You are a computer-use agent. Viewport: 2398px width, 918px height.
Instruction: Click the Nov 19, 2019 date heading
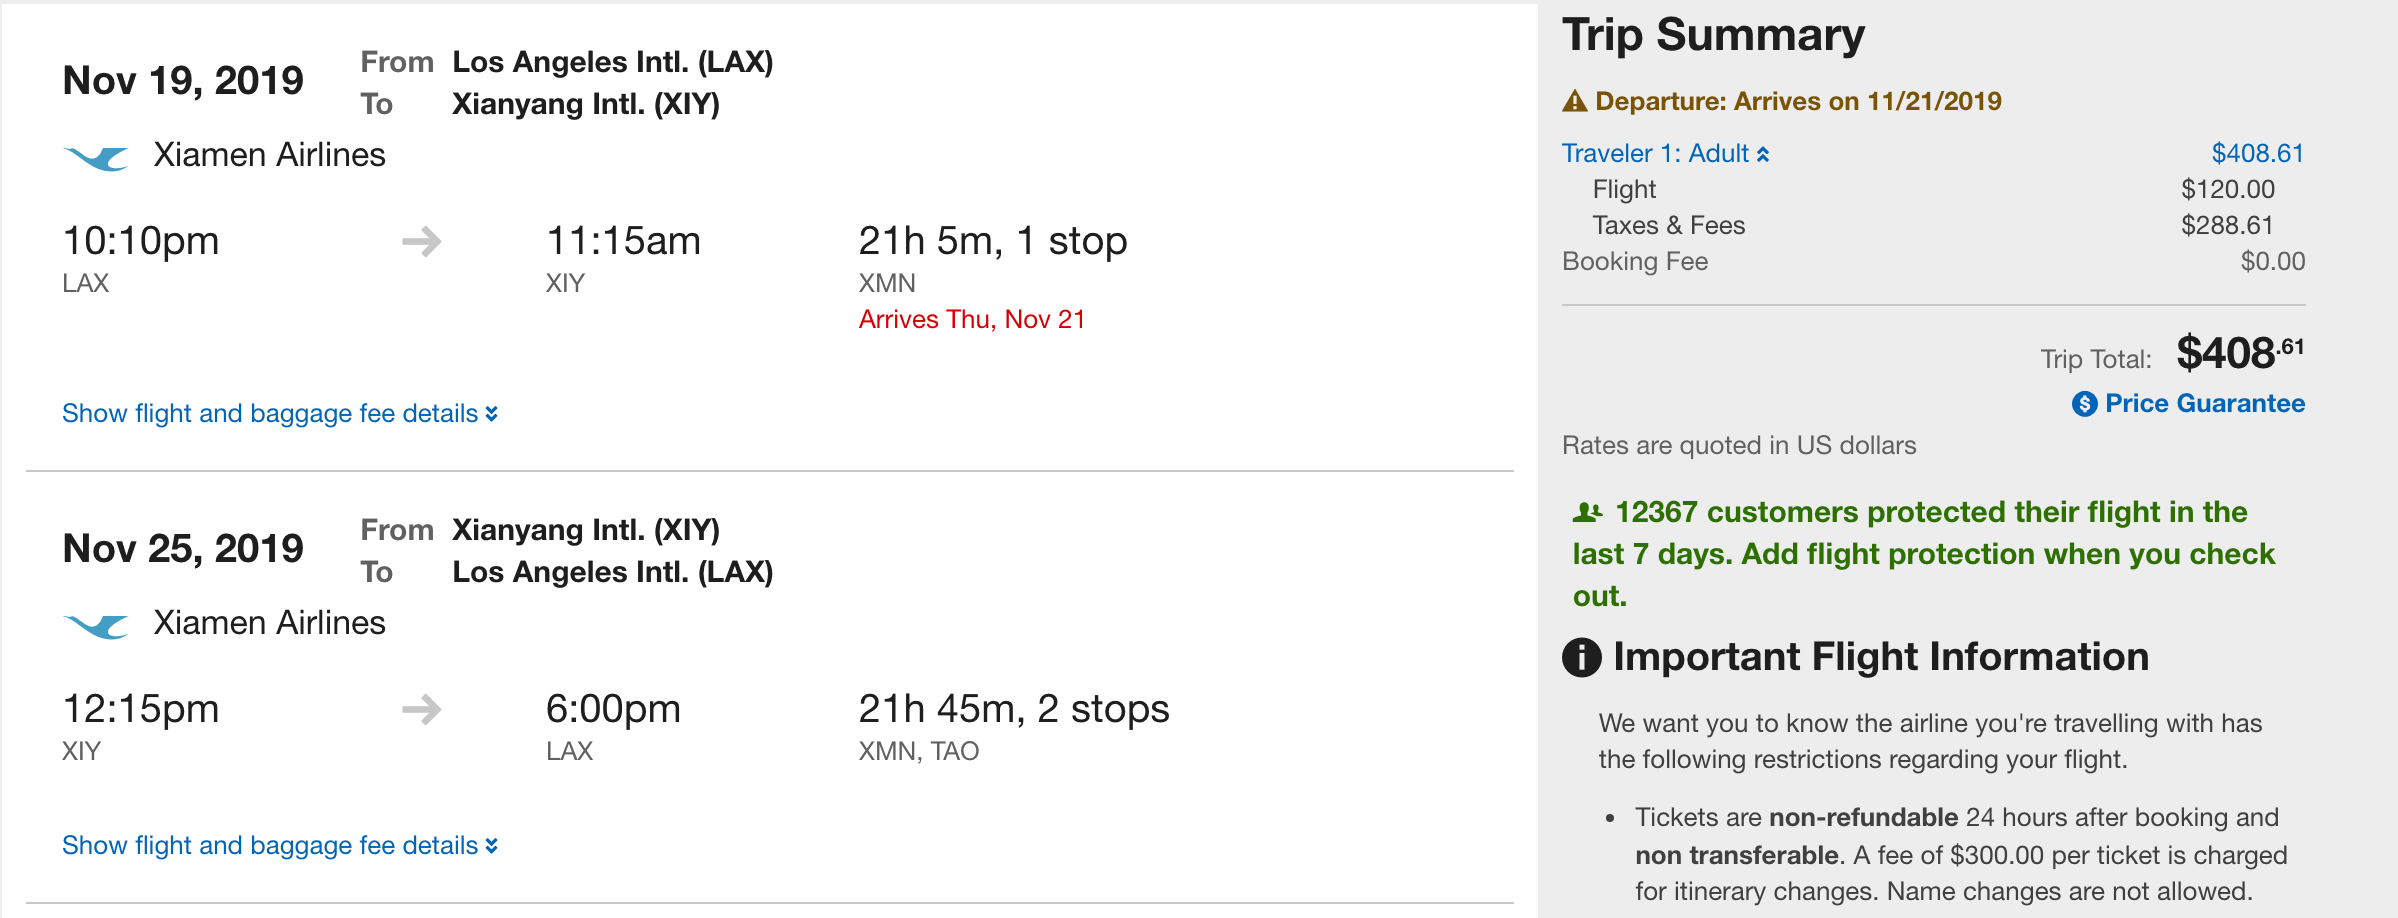(x=183, y=80)
